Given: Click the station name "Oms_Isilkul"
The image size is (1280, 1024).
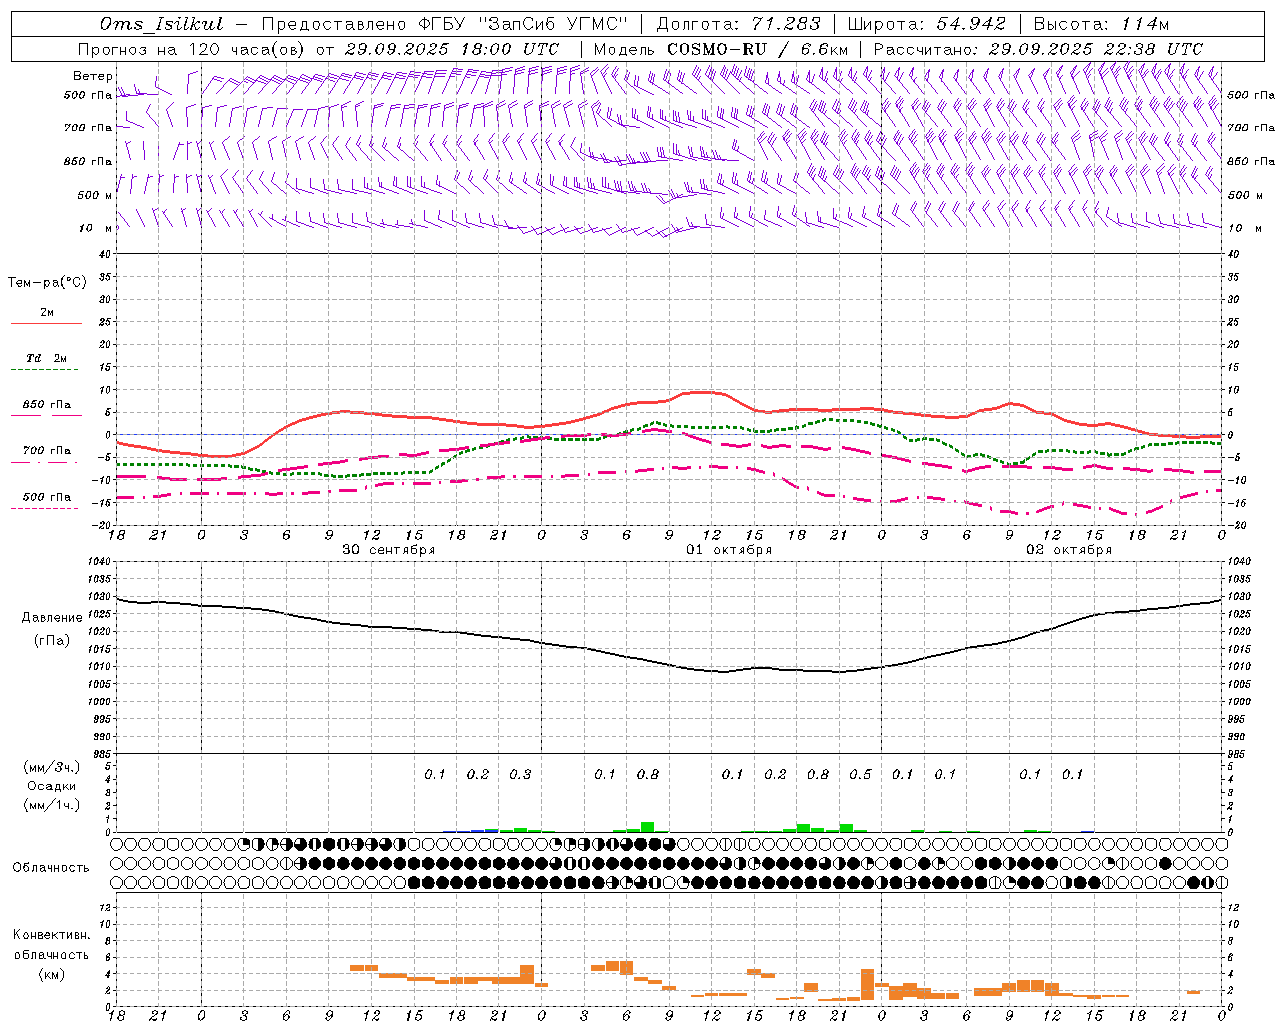Looking at the screenshot, I should 162,24.
